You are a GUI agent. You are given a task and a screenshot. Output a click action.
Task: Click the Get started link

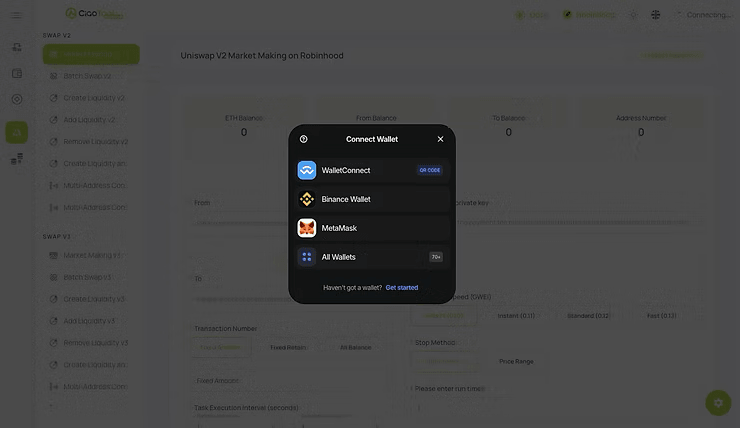tap(402, 287)
